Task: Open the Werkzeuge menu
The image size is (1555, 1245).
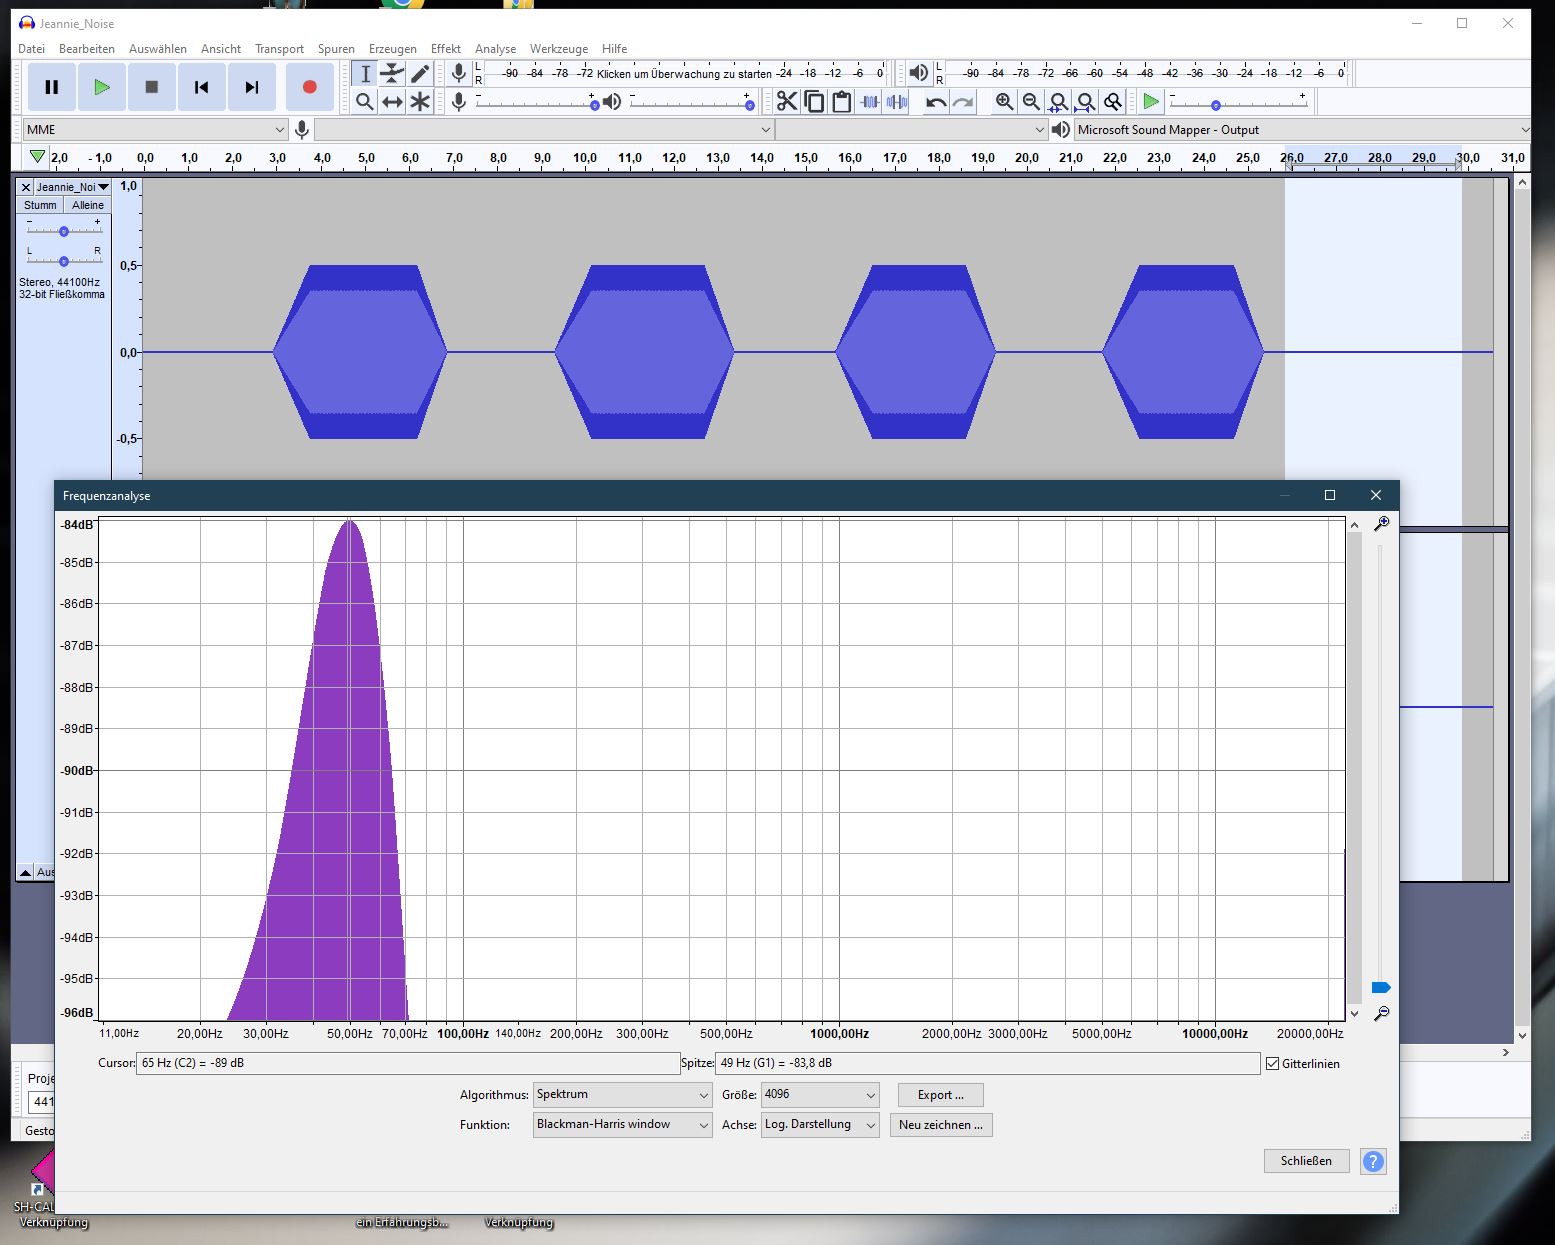Action: click(x=558, y=48)
